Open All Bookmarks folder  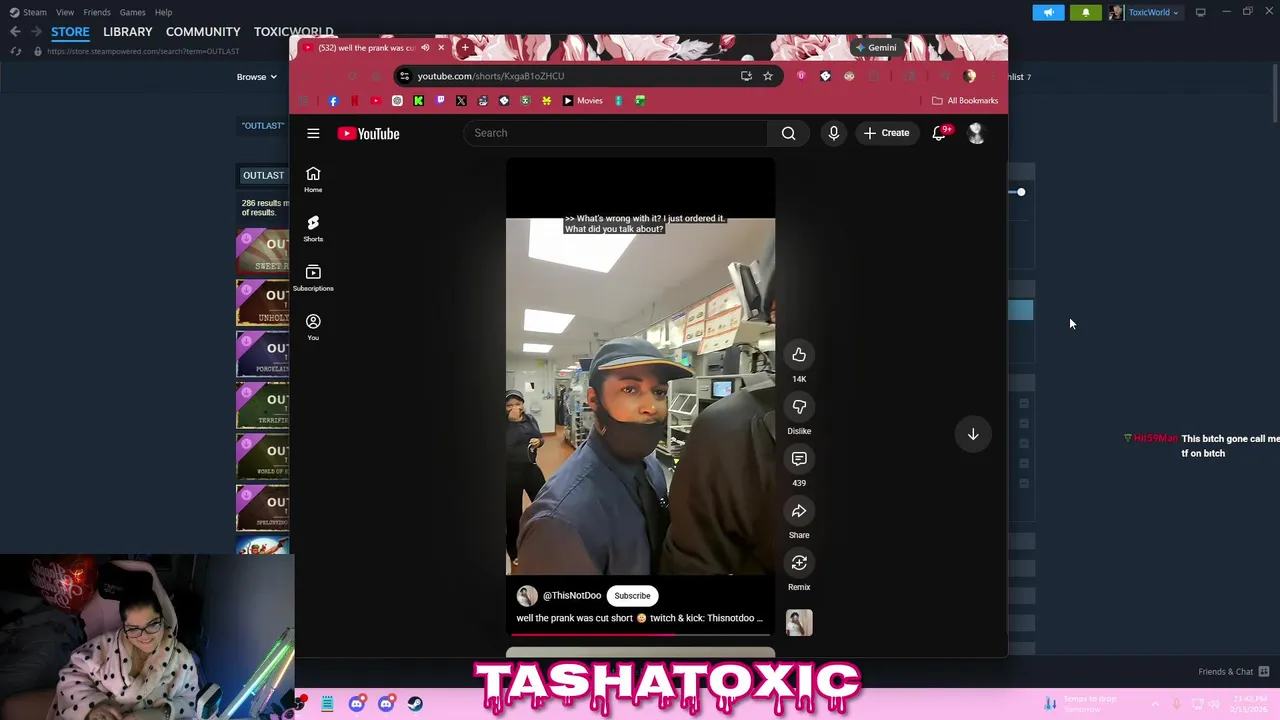point(965,100)
